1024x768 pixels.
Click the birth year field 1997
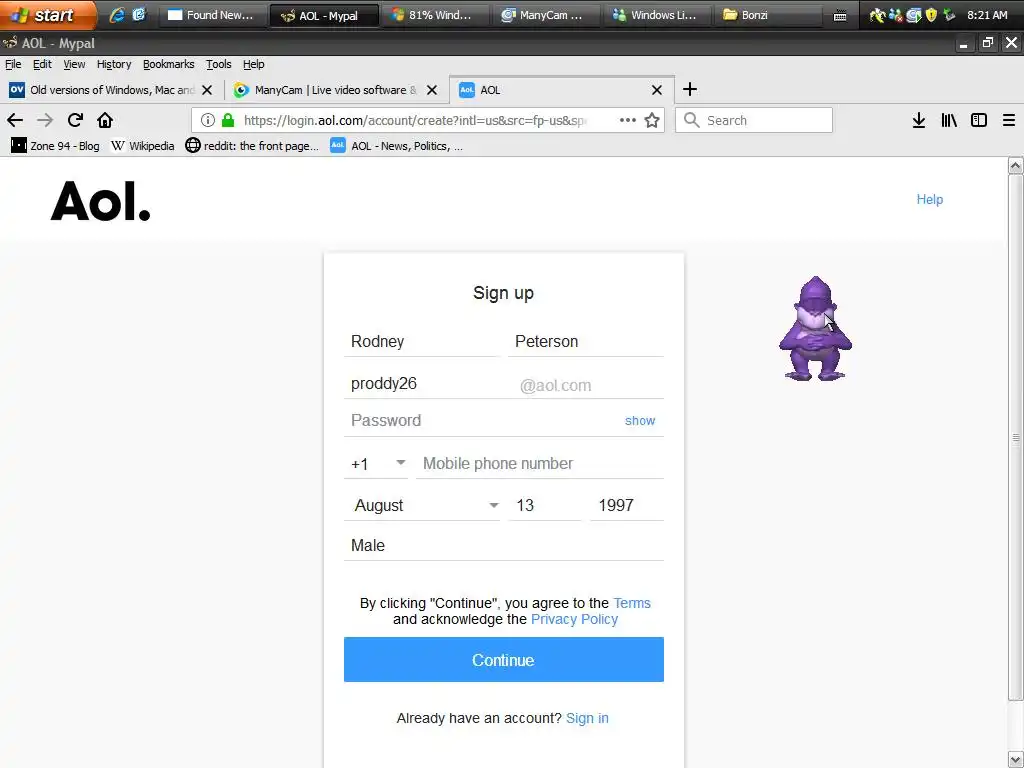(627, 505)
